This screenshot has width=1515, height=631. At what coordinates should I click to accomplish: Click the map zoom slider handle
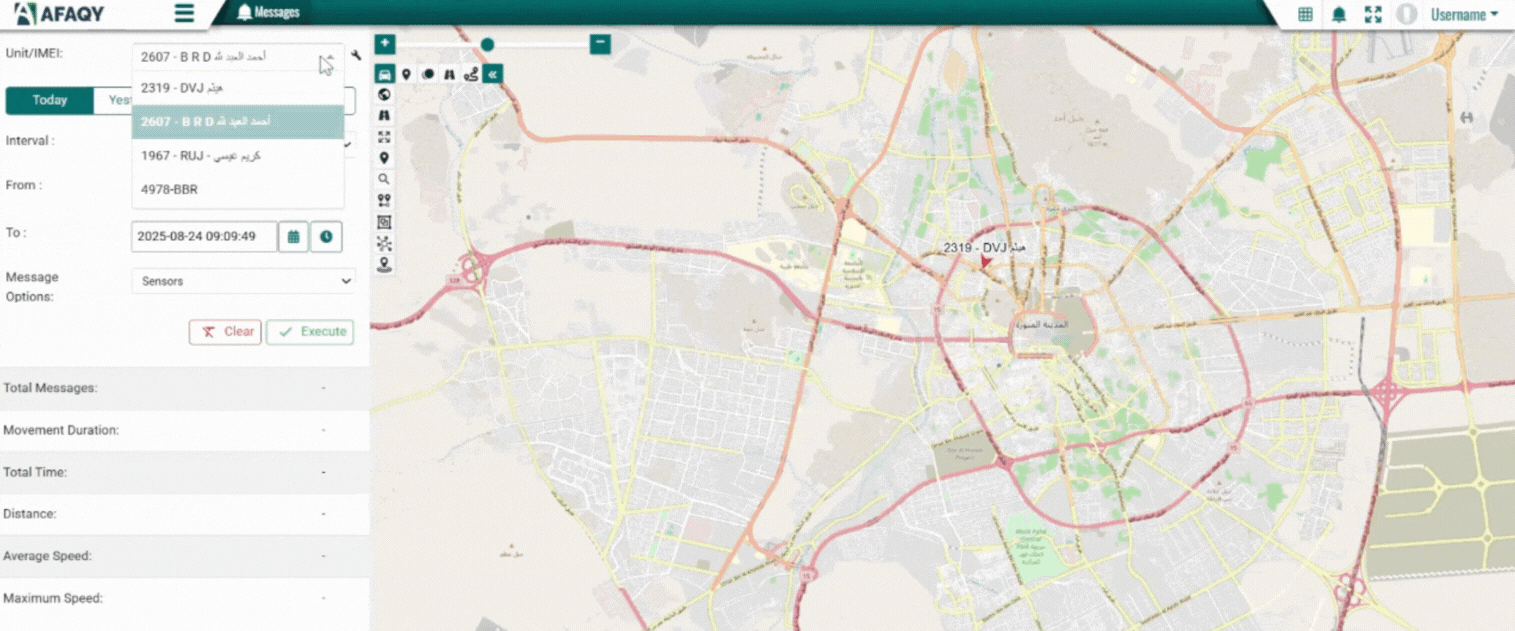pos(487,44)
